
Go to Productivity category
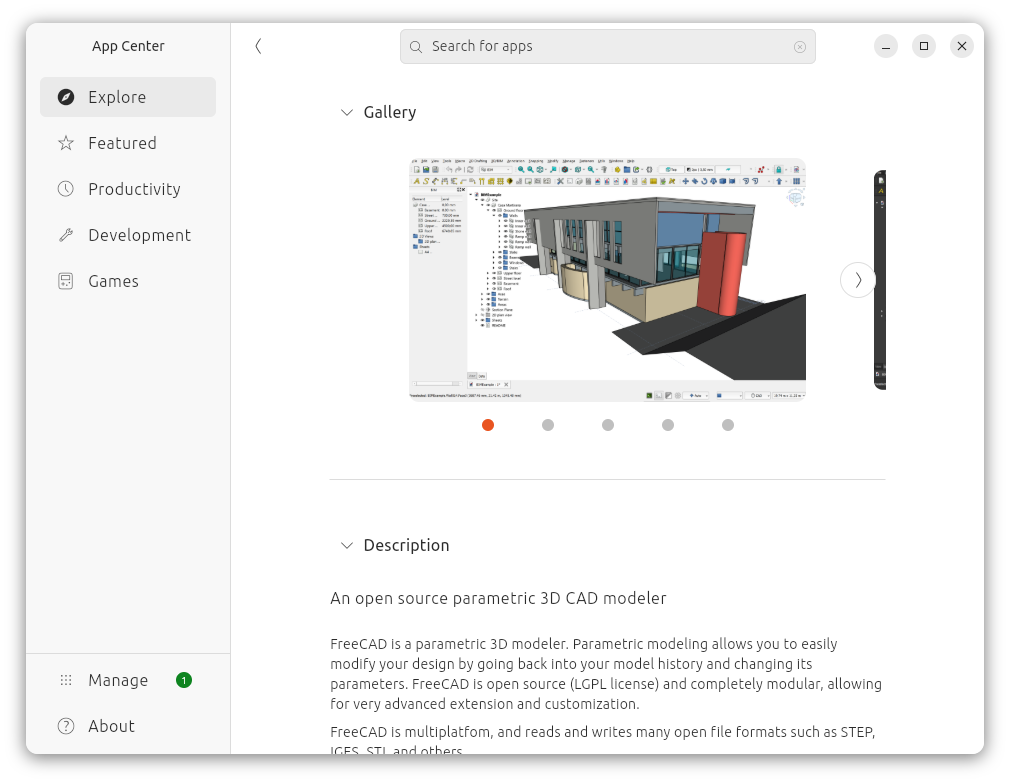click(128, 189)
